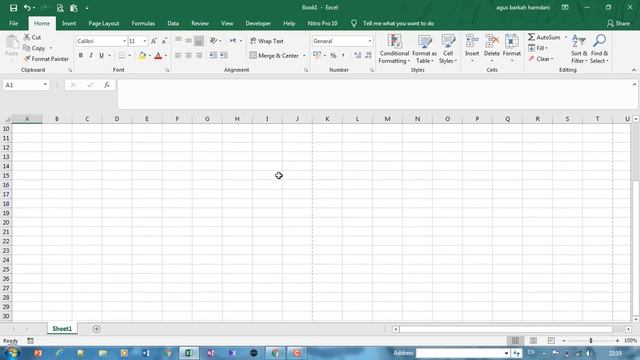
Task: Open the Merge & Center dropdown arrow
Action: tap(304, 56)
